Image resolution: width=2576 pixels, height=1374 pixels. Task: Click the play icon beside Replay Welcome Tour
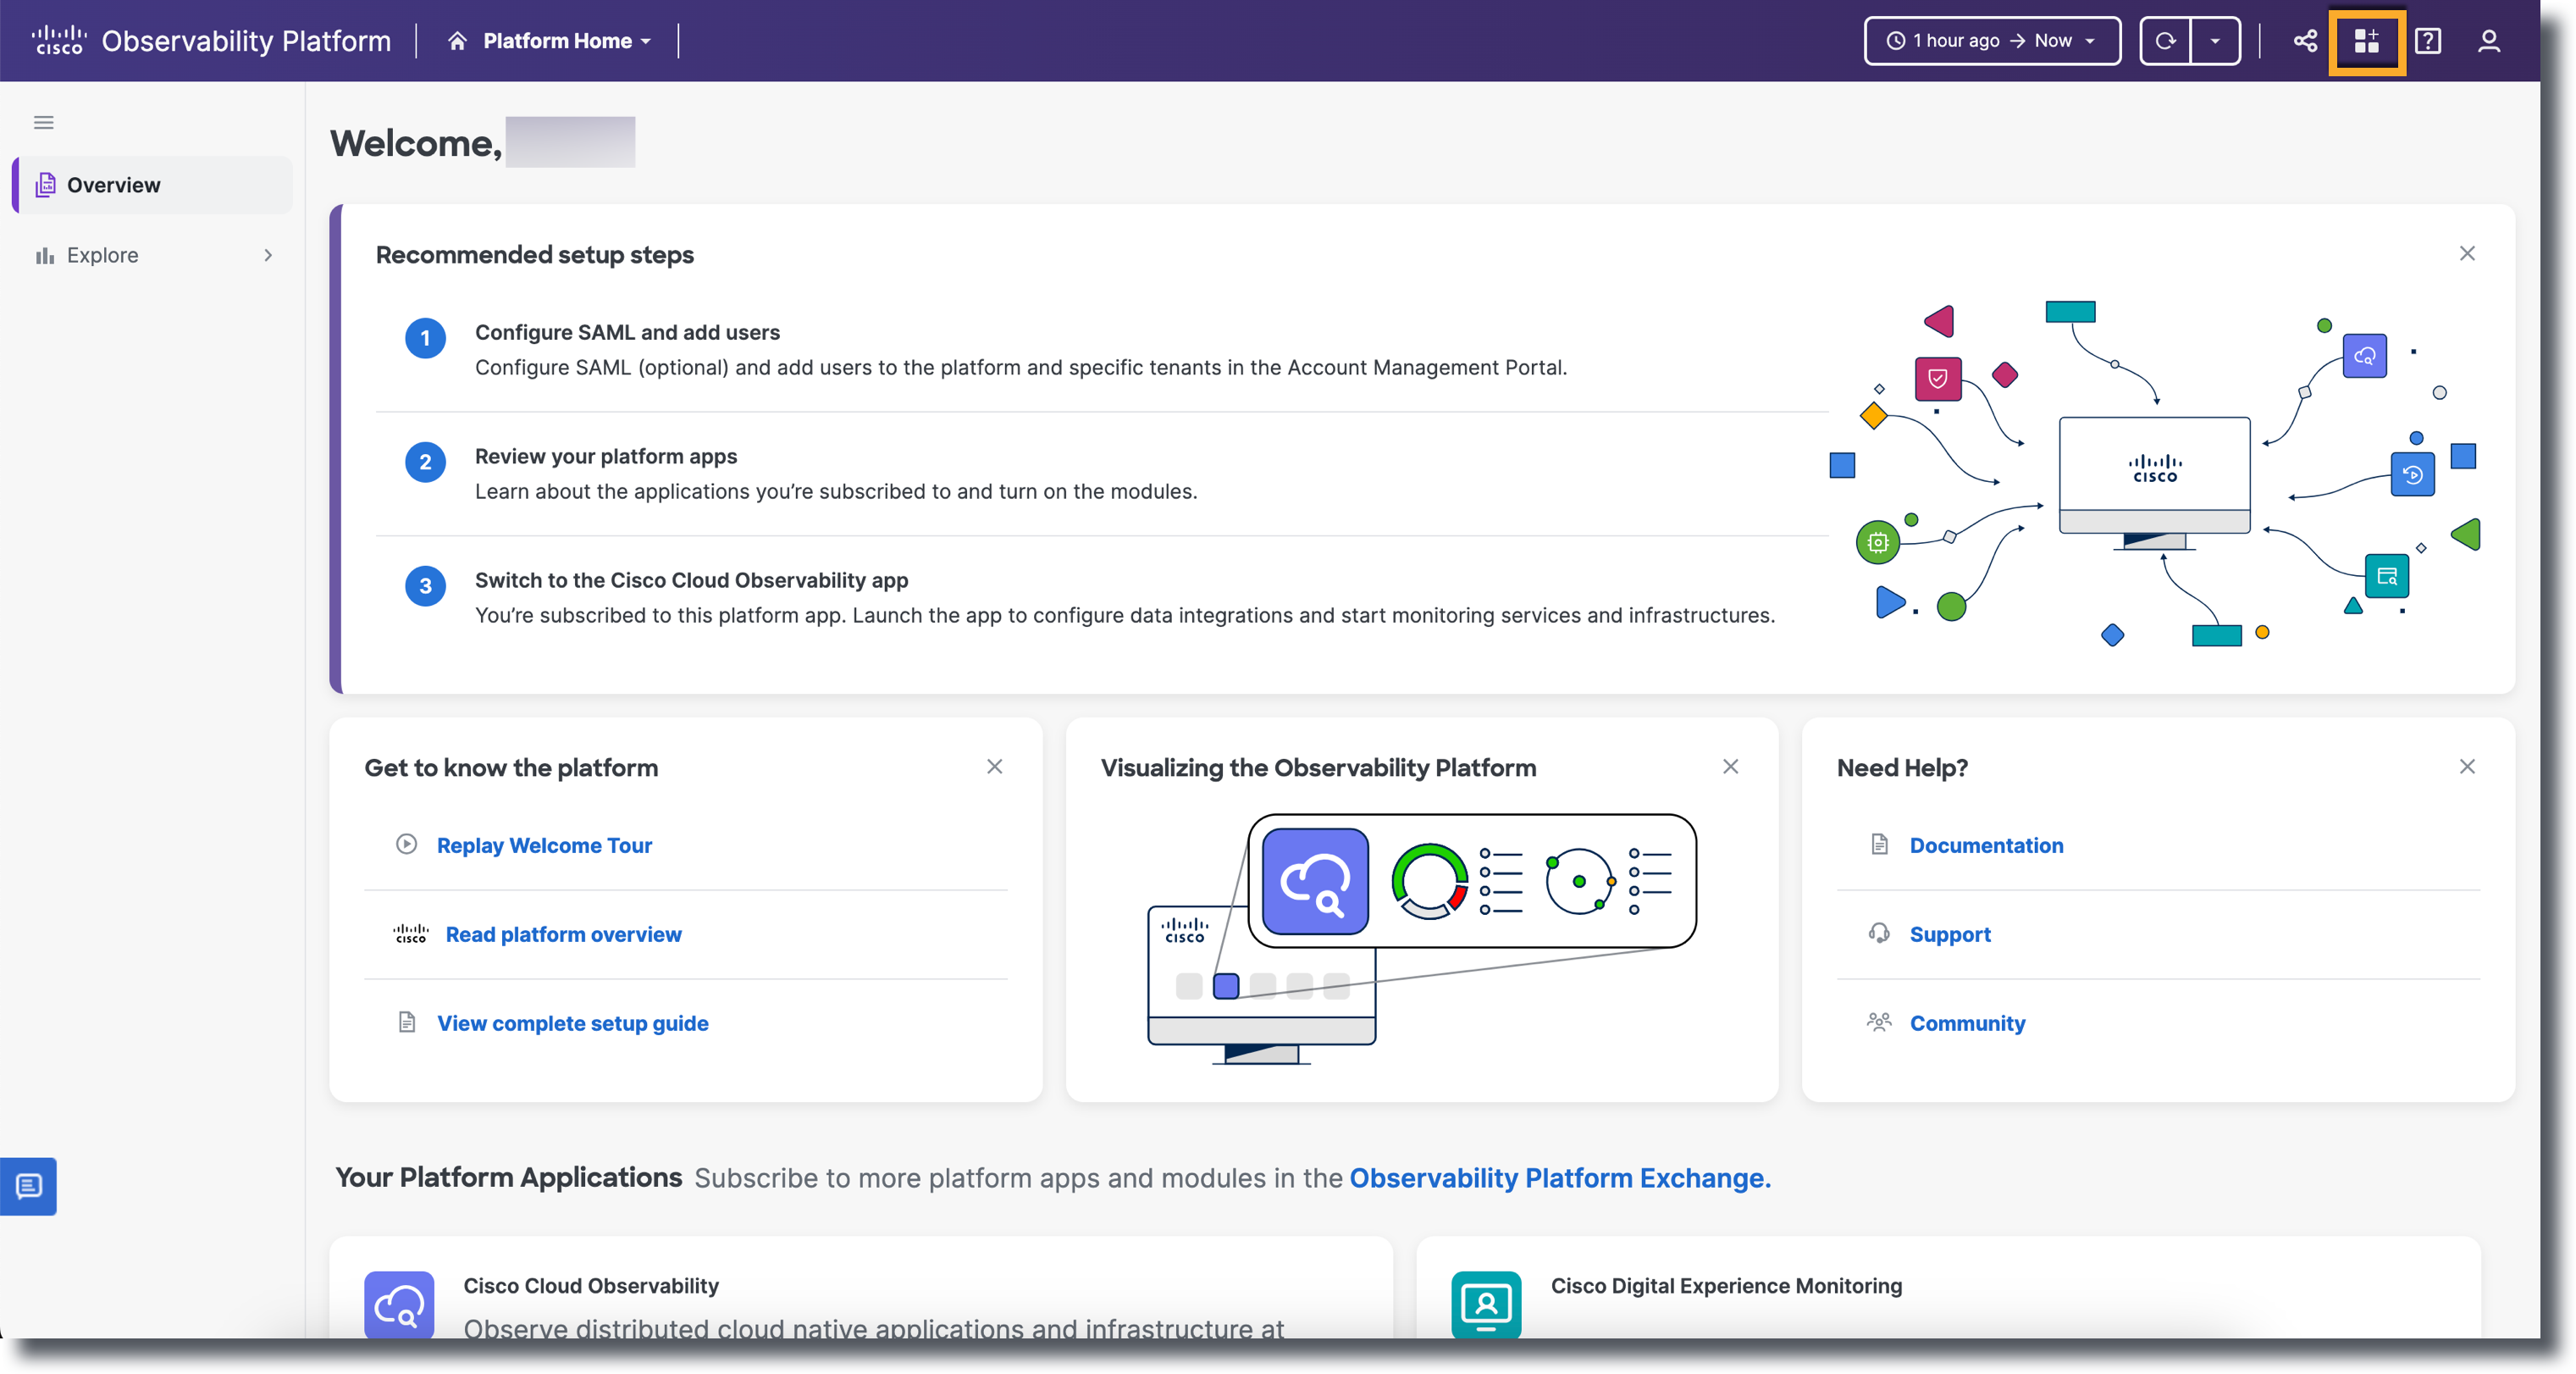(x=406, y=844)
